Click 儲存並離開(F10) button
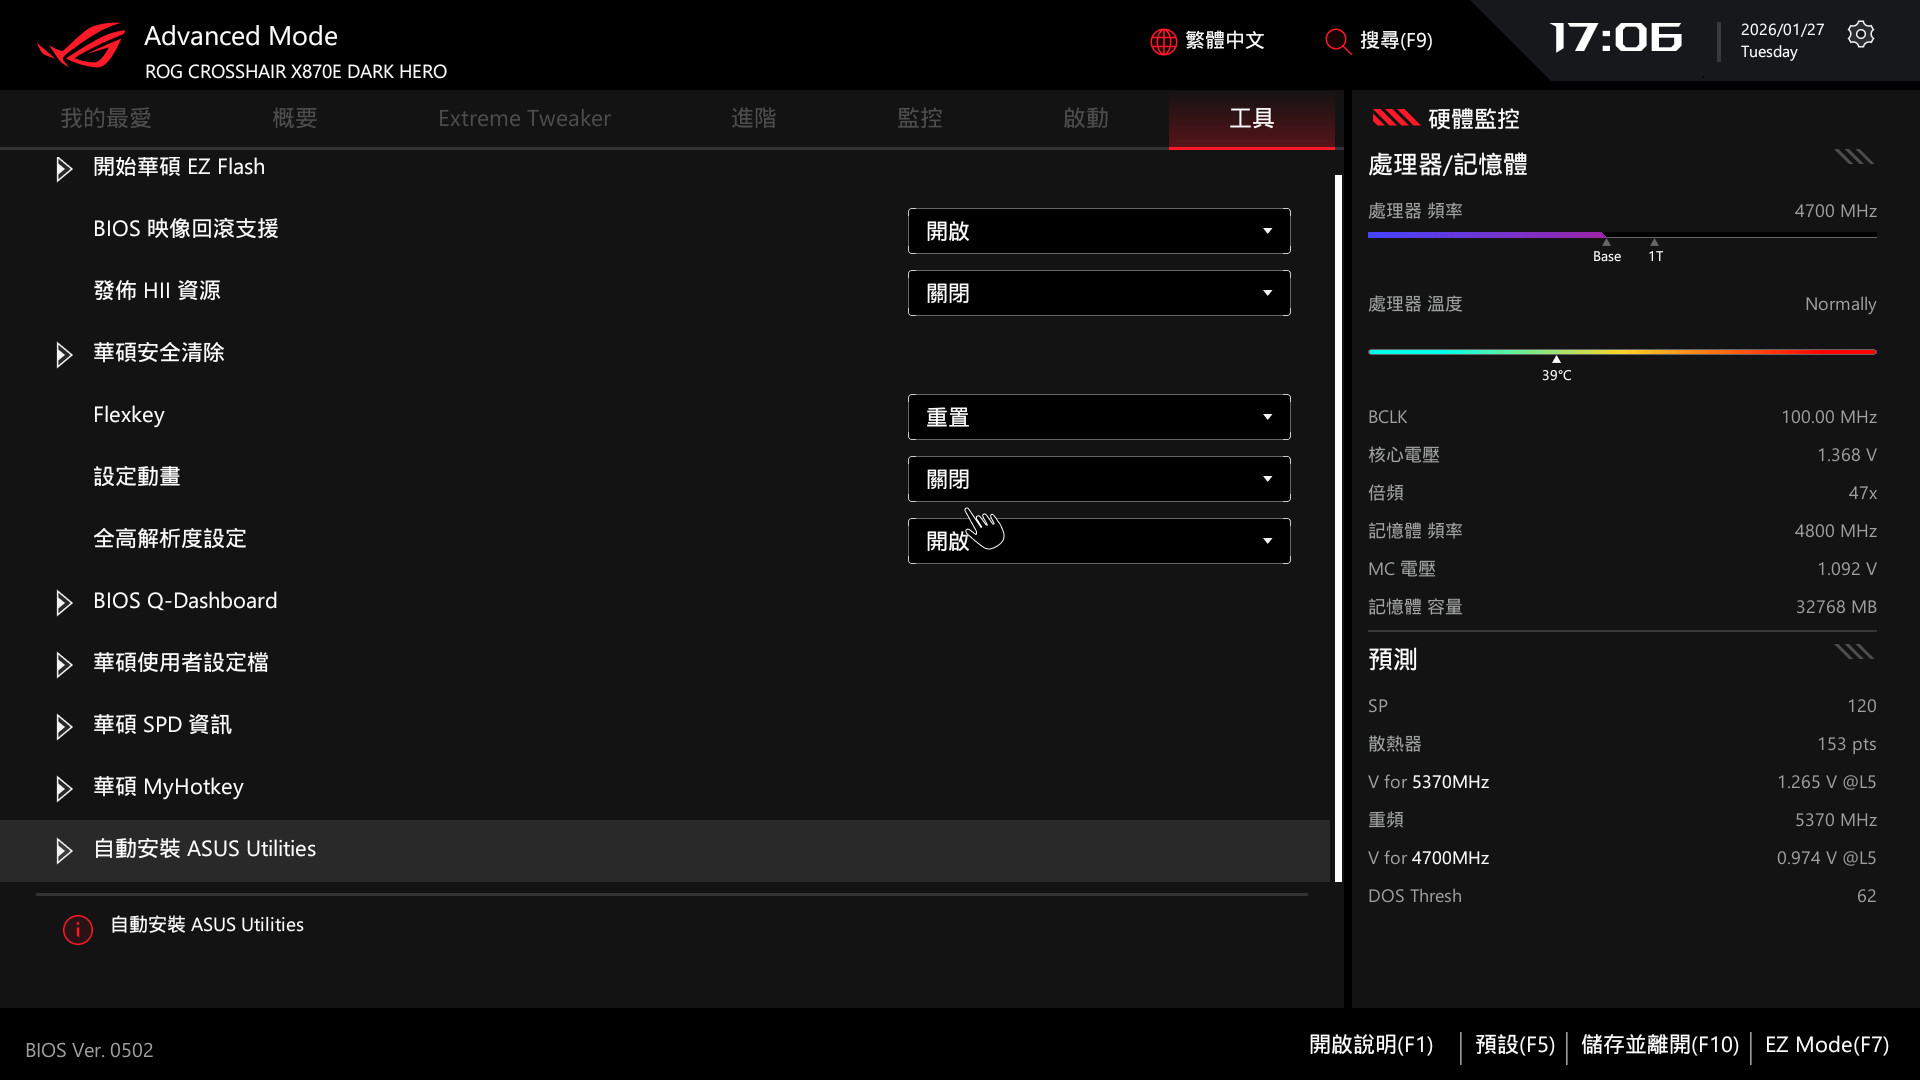 (1659, 1045)
